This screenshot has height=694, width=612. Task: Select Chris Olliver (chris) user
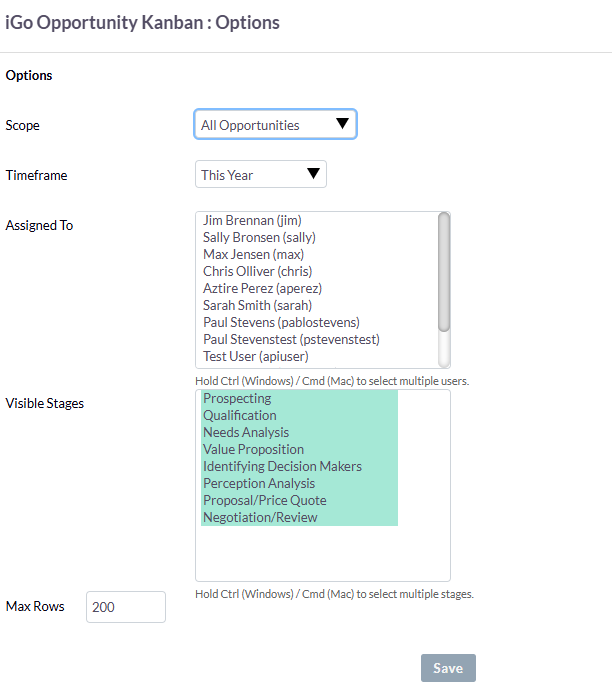[257, 271]
